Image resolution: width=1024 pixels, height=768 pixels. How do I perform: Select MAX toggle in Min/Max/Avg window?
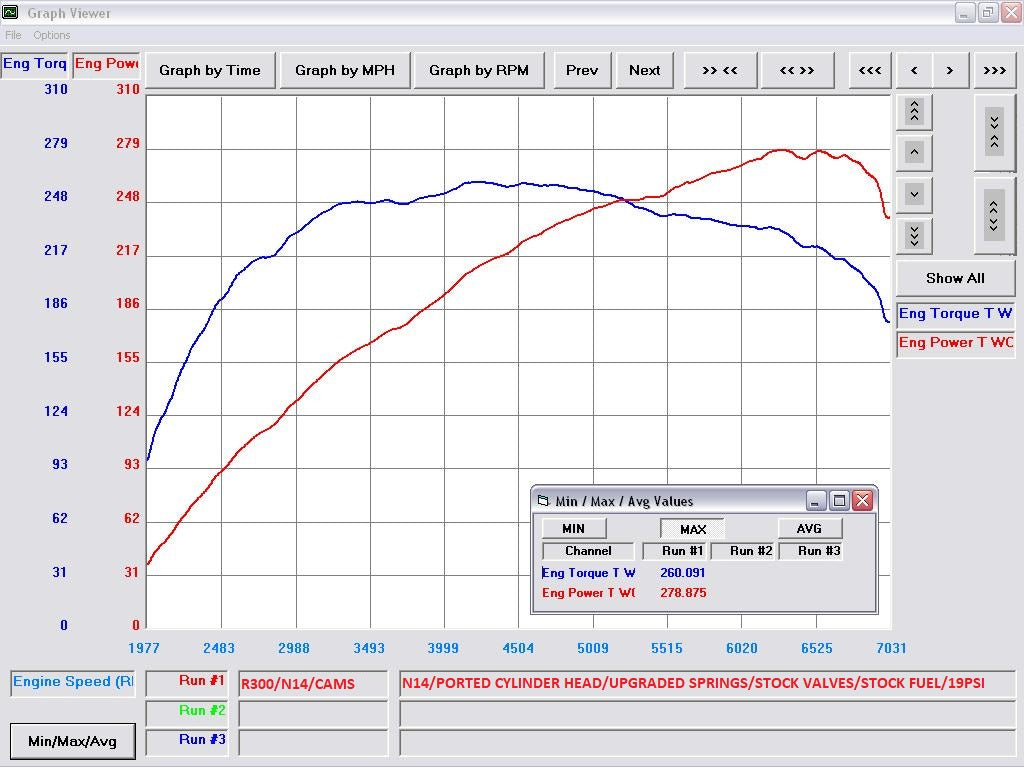pyautogui.click(x=692, y=529)
